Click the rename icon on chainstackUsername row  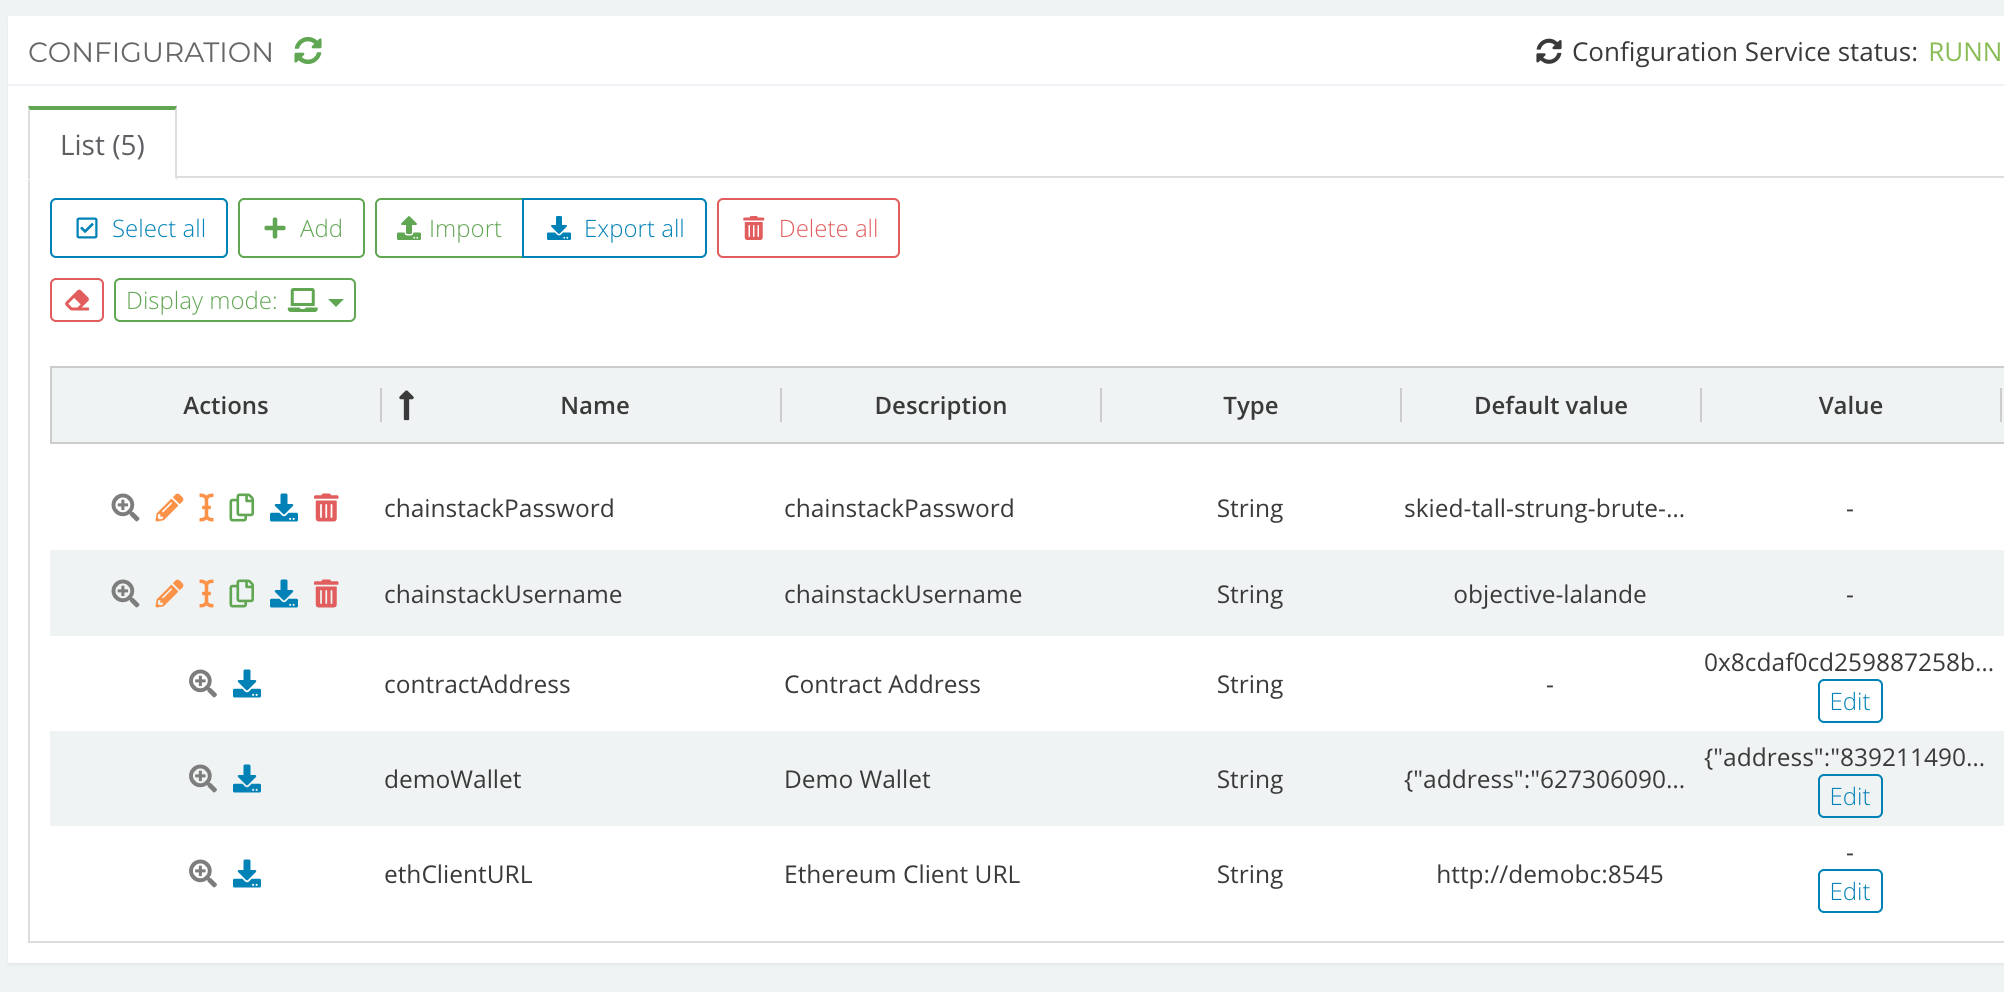click(205, 593)
